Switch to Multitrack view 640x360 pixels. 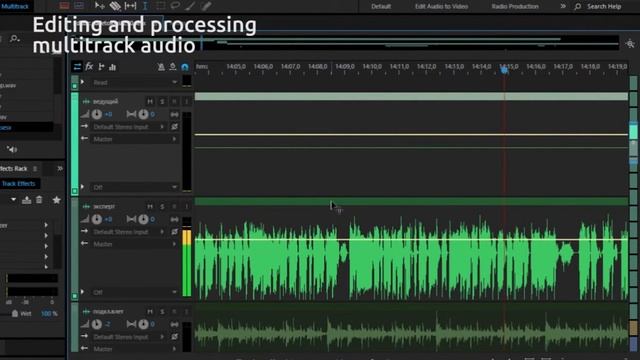tap(15, 6)
